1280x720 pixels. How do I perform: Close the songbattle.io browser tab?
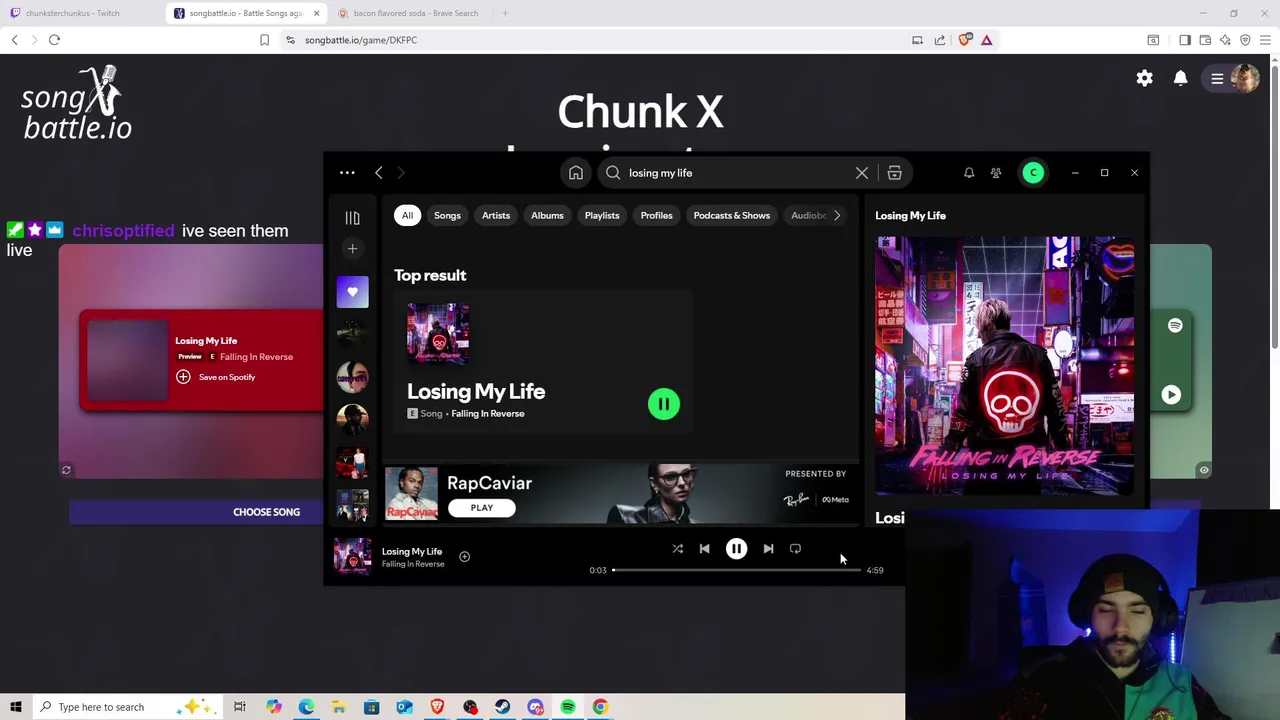317,13
